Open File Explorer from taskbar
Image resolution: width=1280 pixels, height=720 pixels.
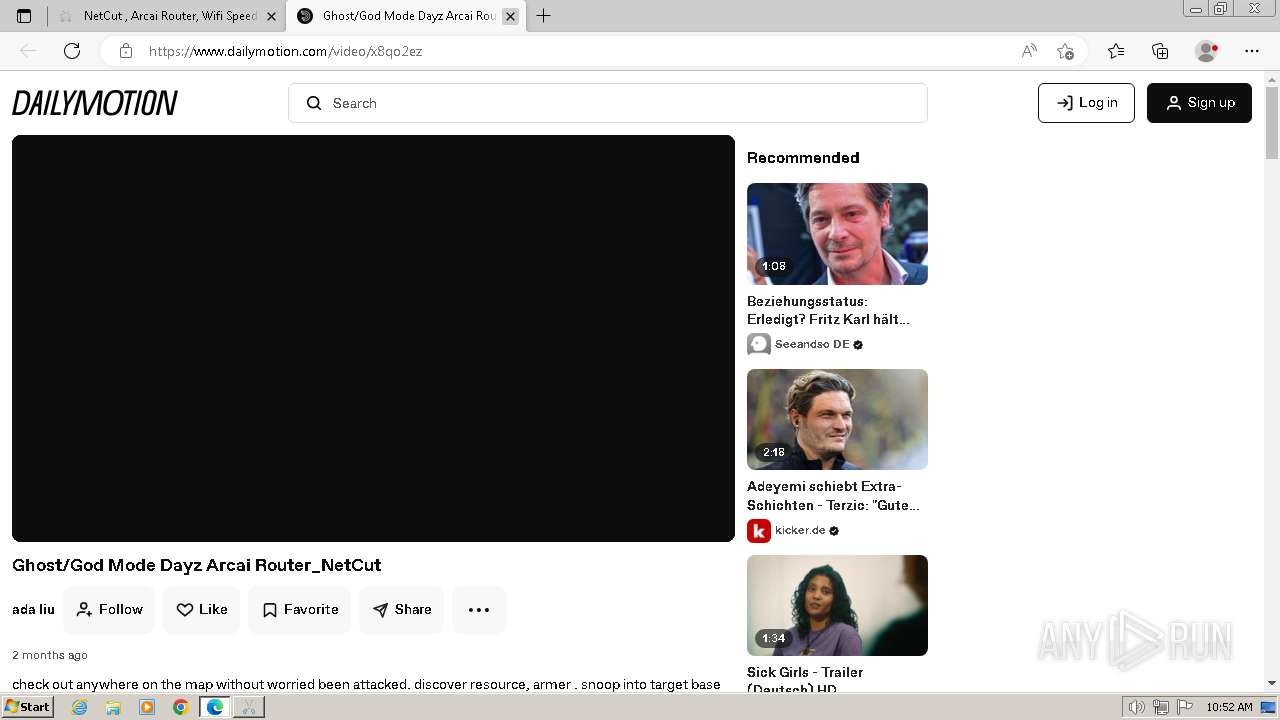coord(113,707)
